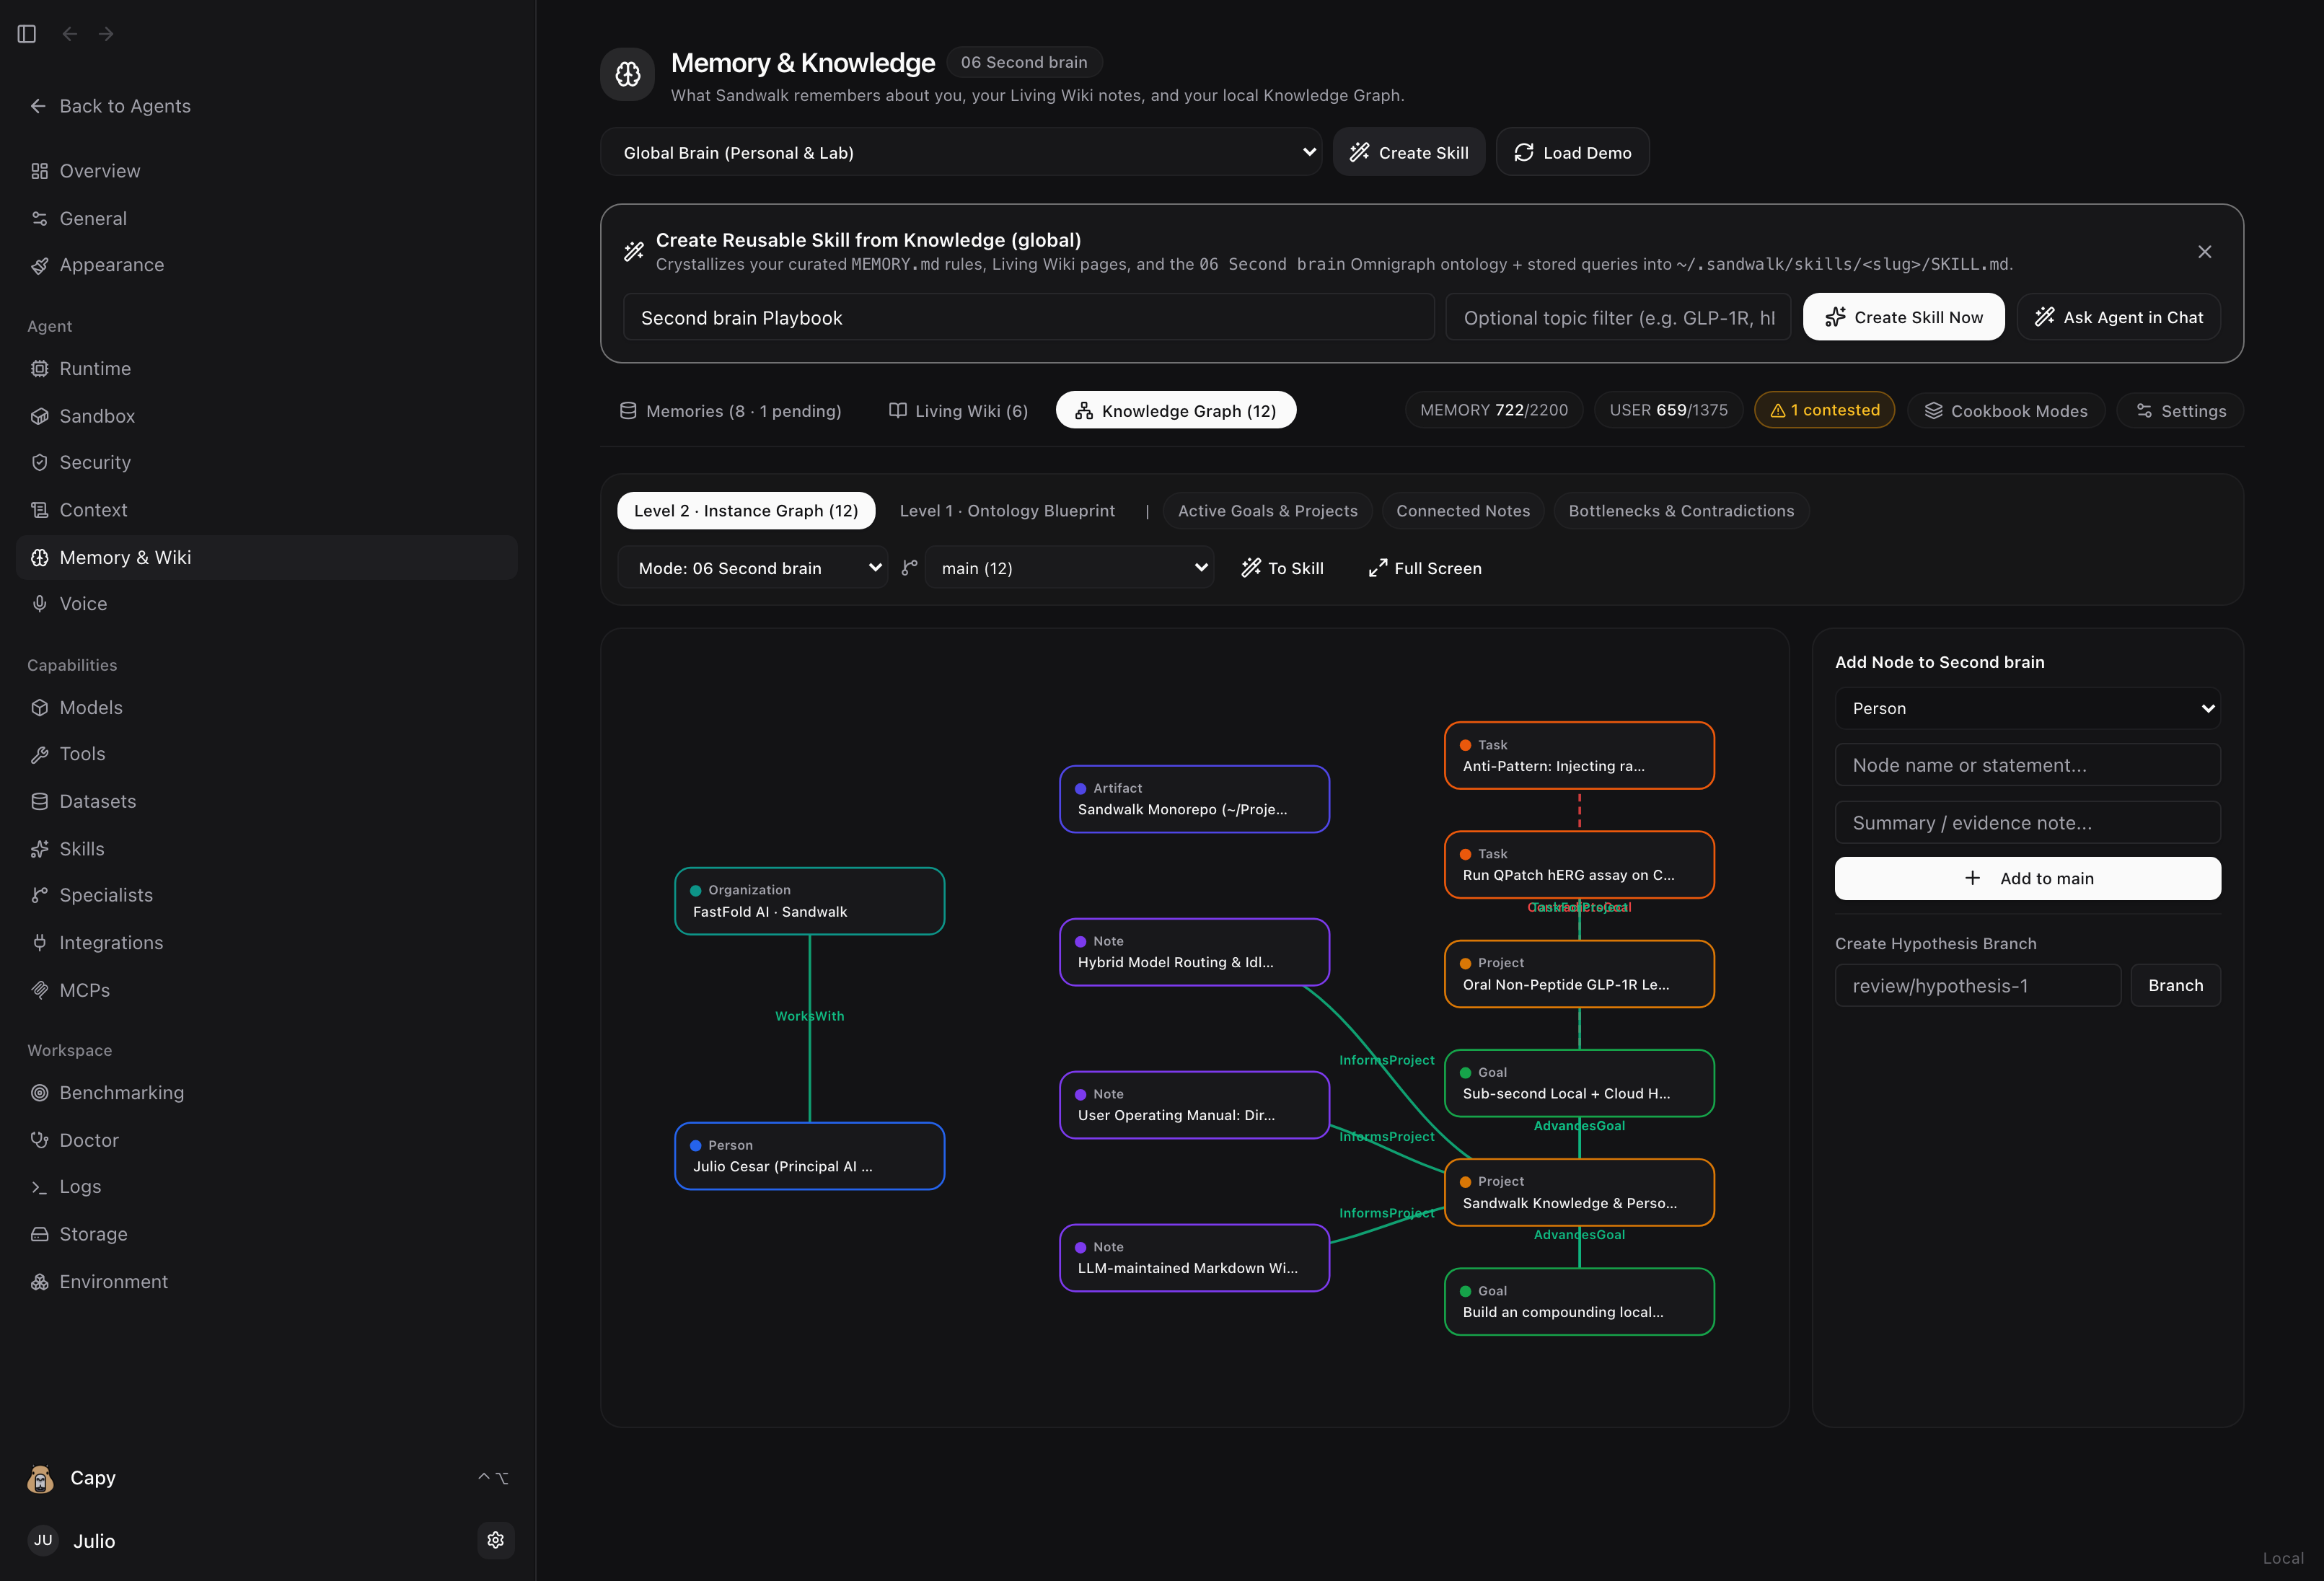Open Cookbook Modes
This screenshot has width=2324, height=1581.
pos(2005,411)
